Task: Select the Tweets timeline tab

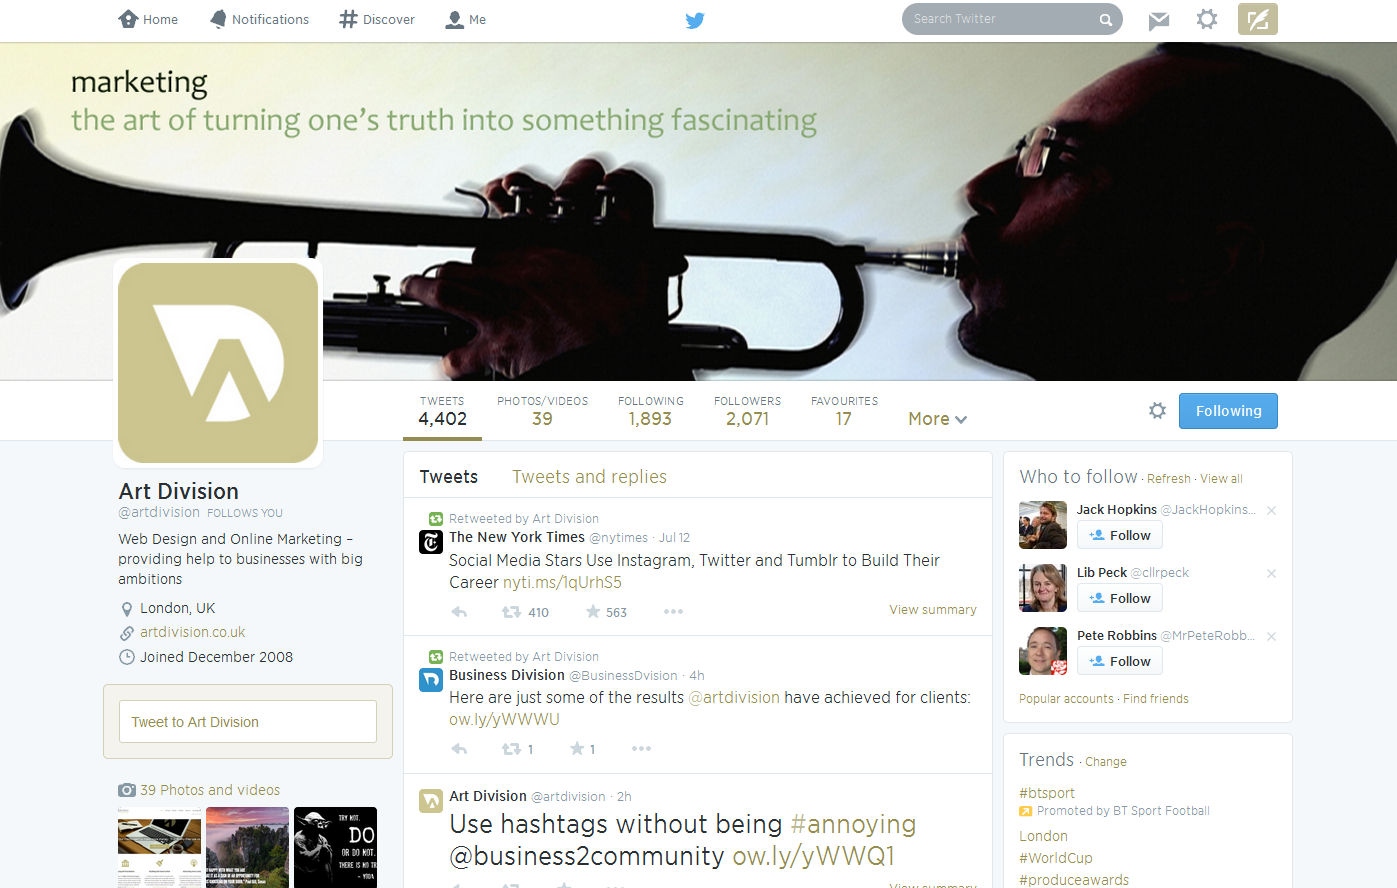Action: point(449,477)
